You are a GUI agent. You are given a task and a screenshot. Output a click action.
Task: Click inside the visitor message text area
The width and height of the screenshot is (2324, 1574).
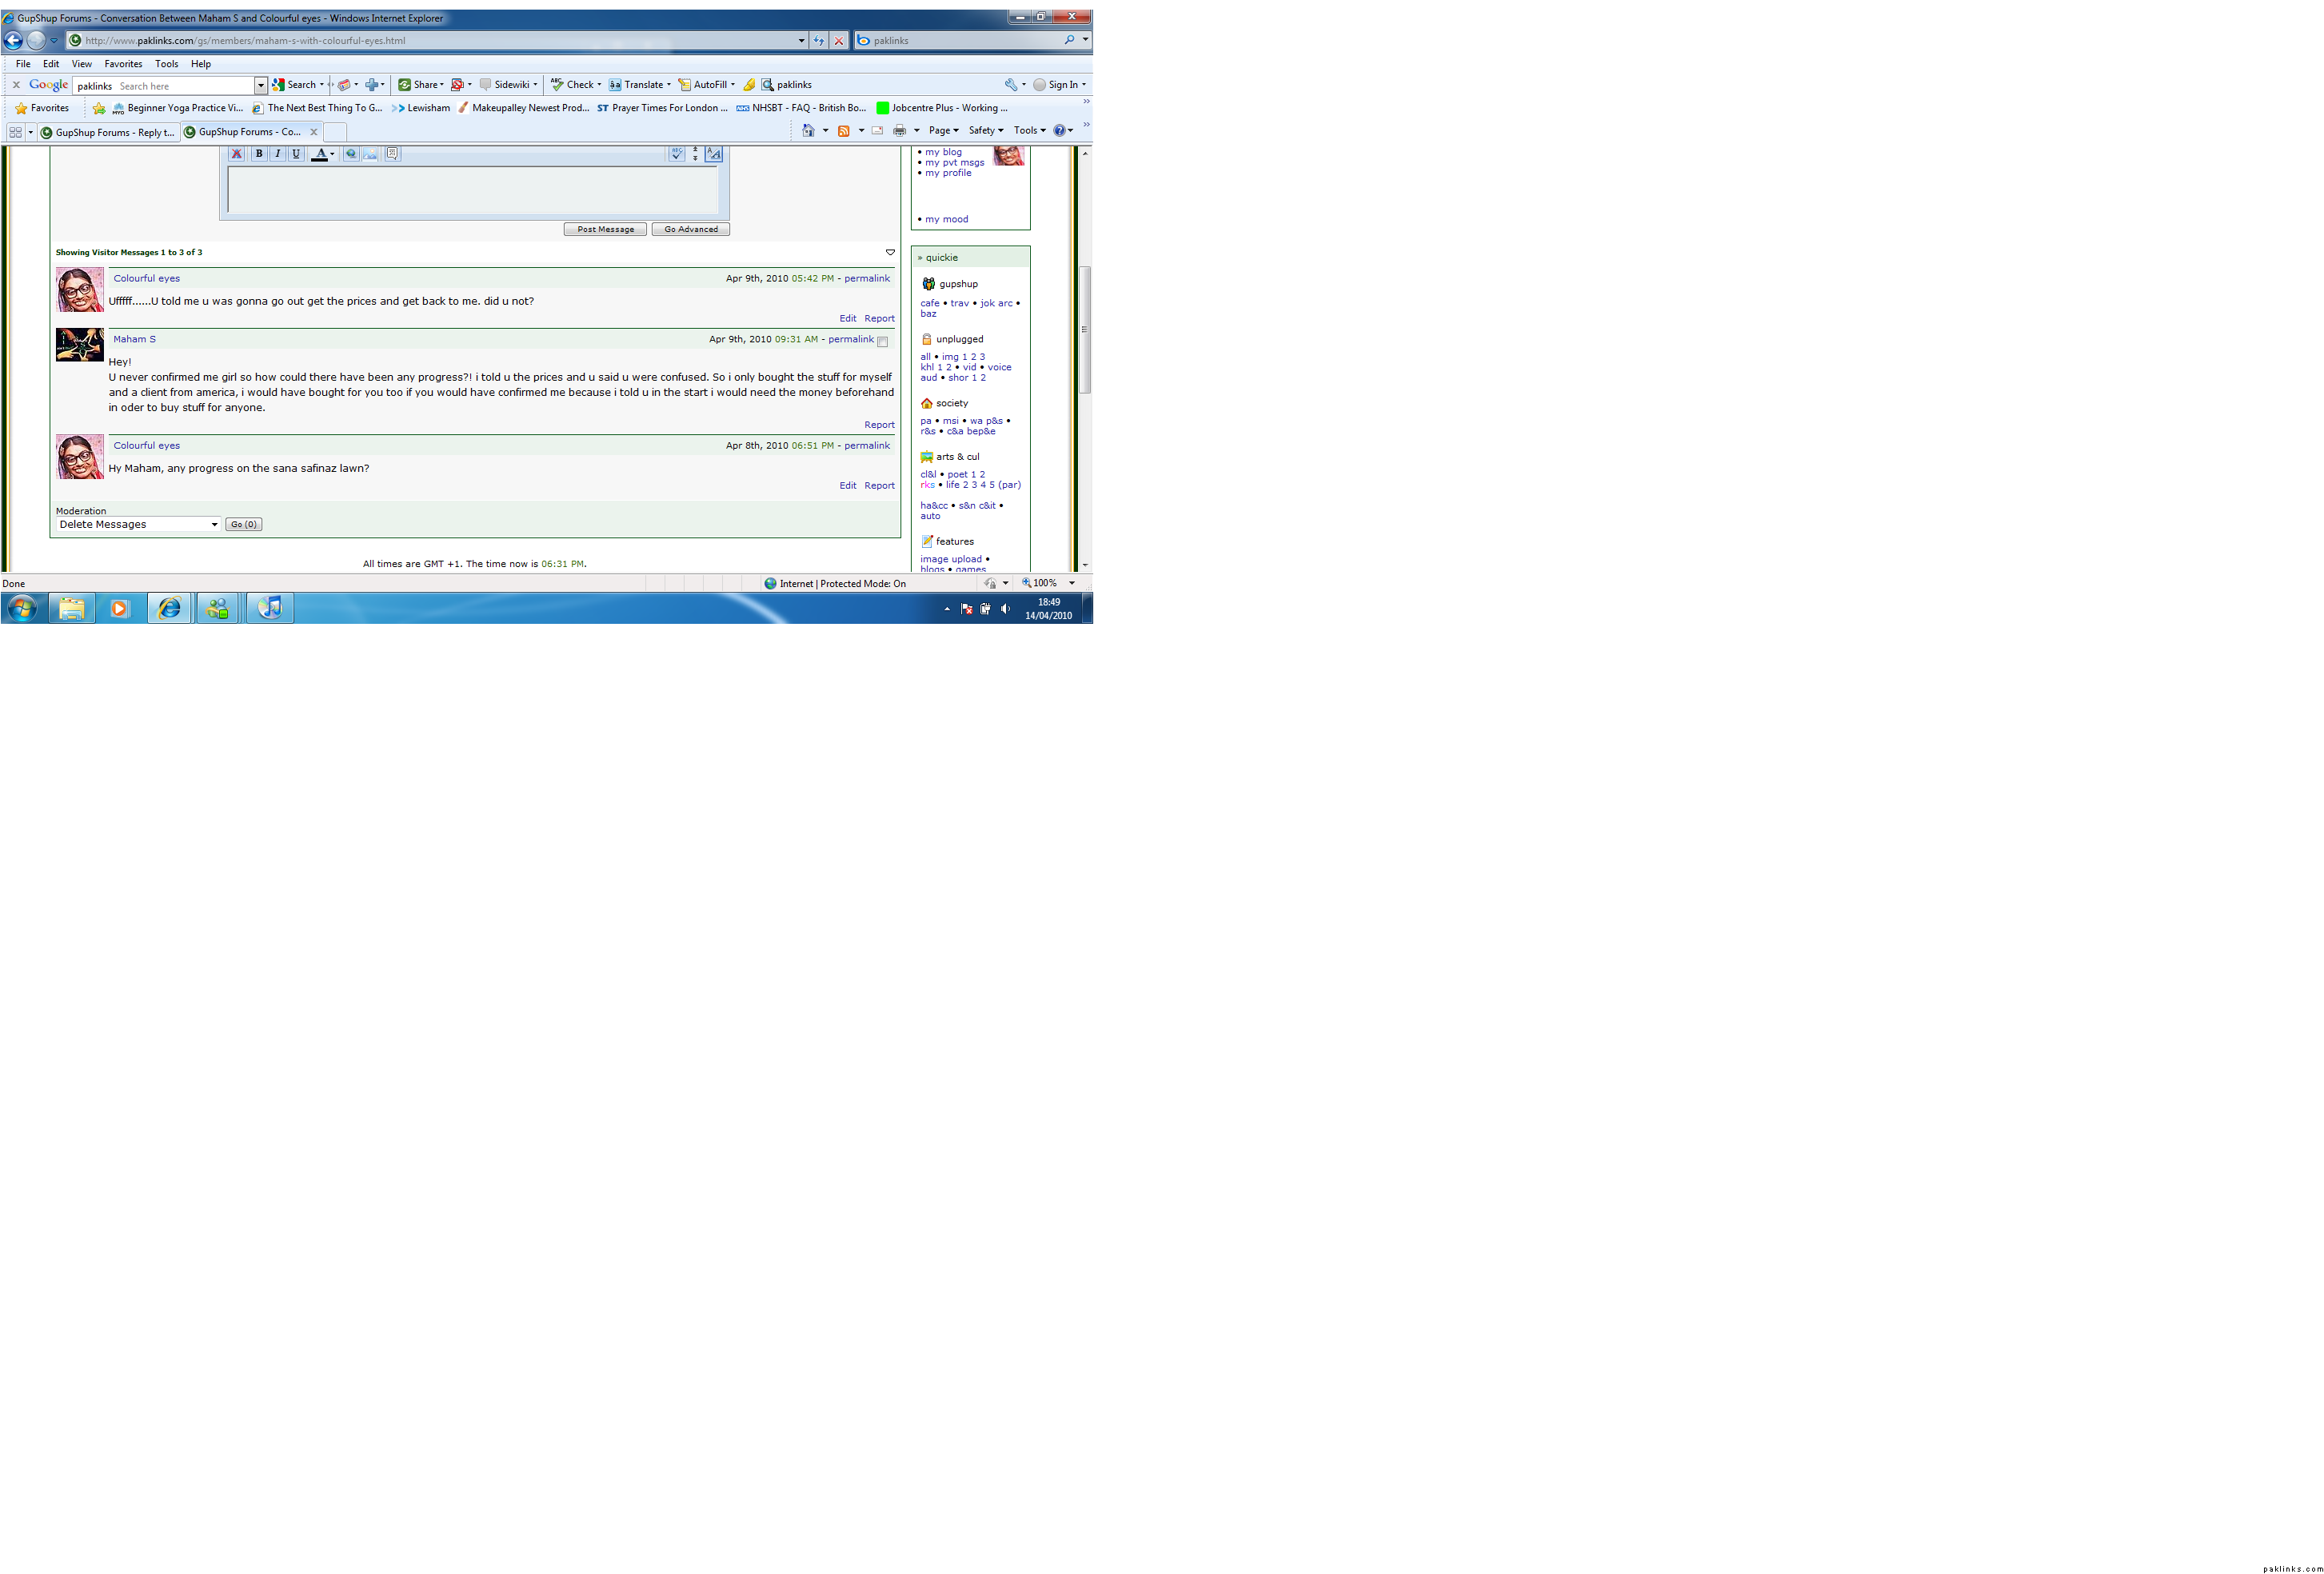click(x=472, y=190)
